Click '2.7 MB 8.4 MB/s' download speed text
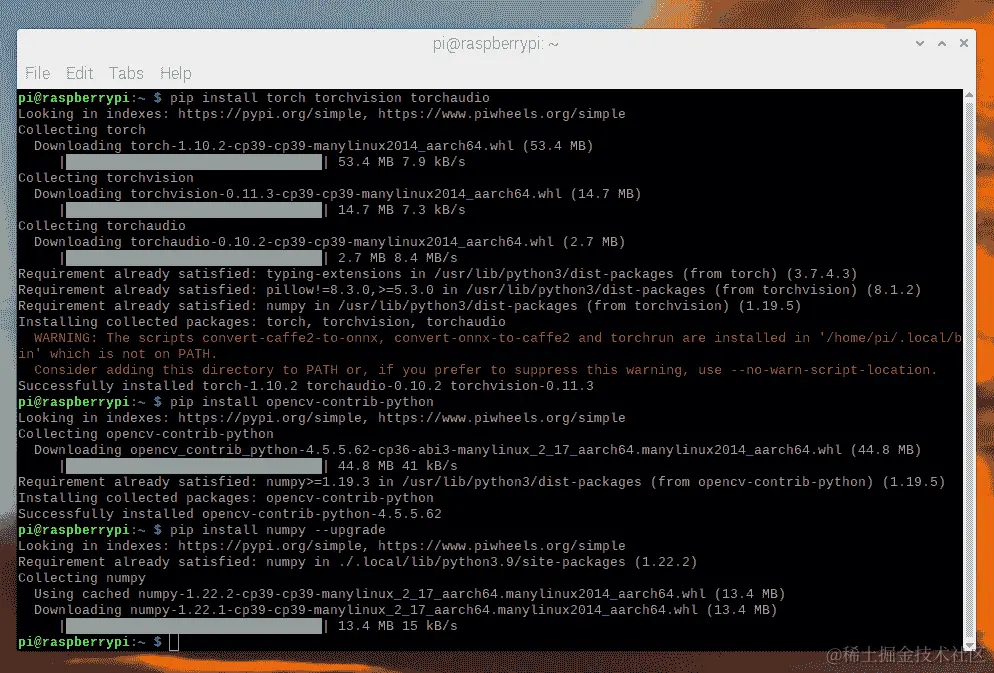 click(x=397, y=258)
